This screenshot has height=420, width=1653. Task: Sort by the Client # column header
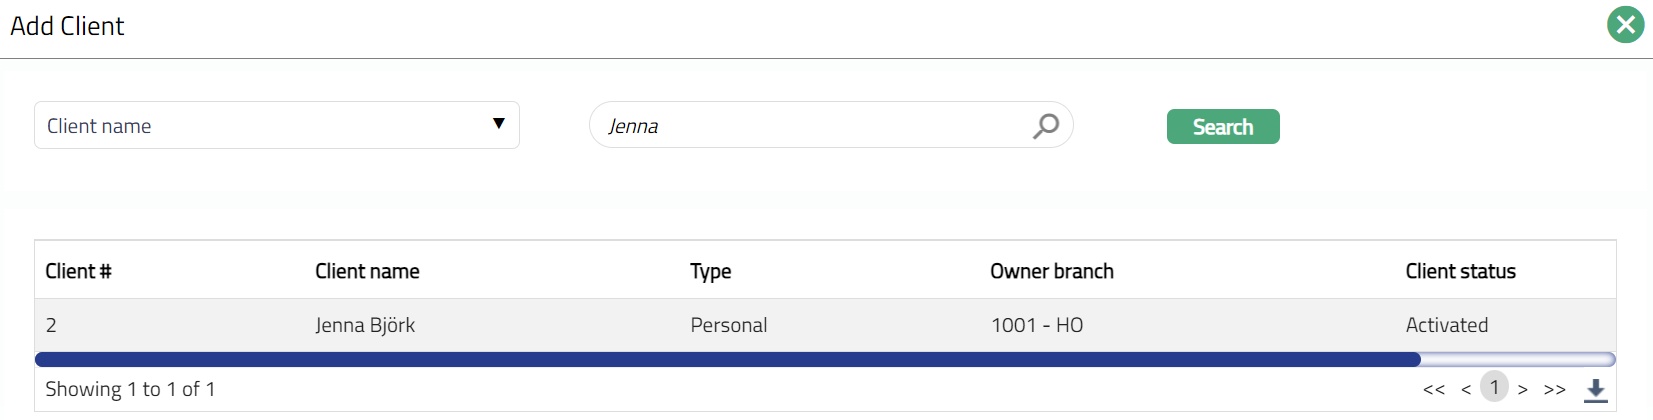tap(78, 271)
